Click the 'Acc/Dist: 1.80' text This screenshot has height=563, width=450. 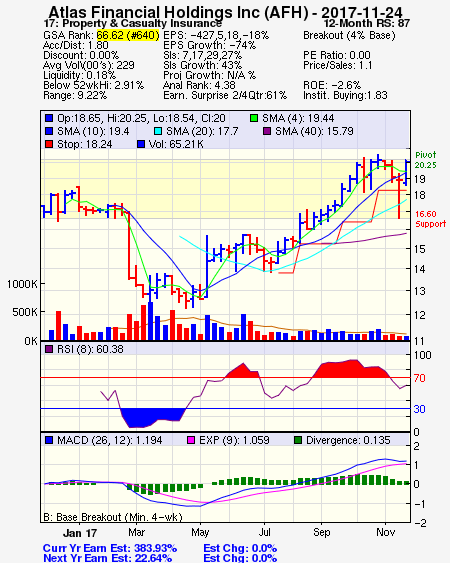(76, 45)
